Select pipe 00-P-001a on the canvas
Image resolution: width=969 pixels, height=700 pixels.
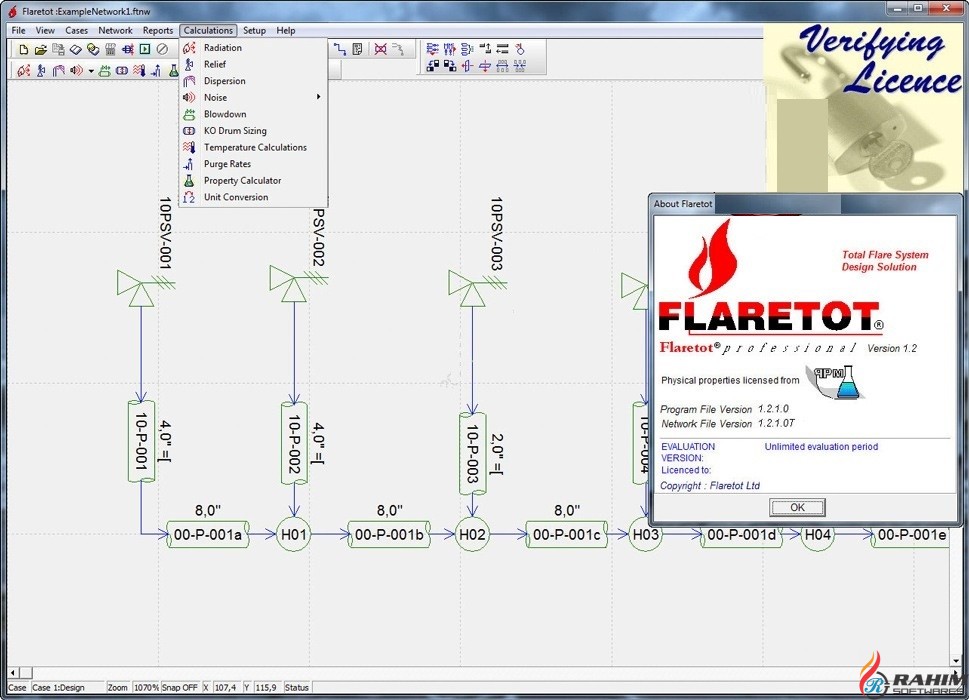[208, 534]
